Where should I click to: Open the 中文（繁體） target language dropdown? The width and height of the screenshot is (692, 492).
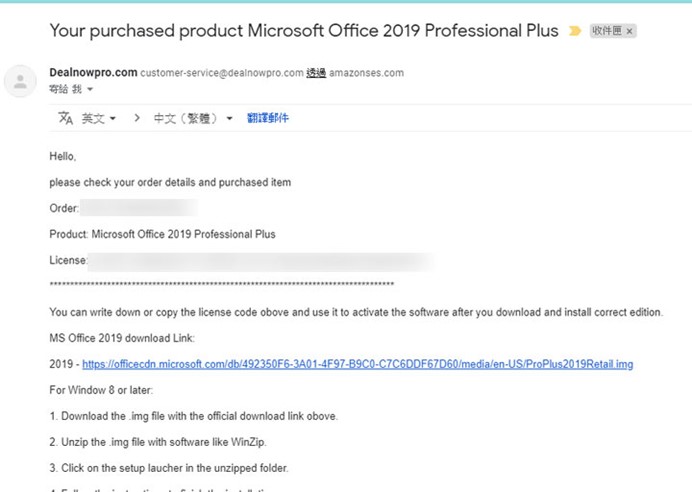click(193, 118)
